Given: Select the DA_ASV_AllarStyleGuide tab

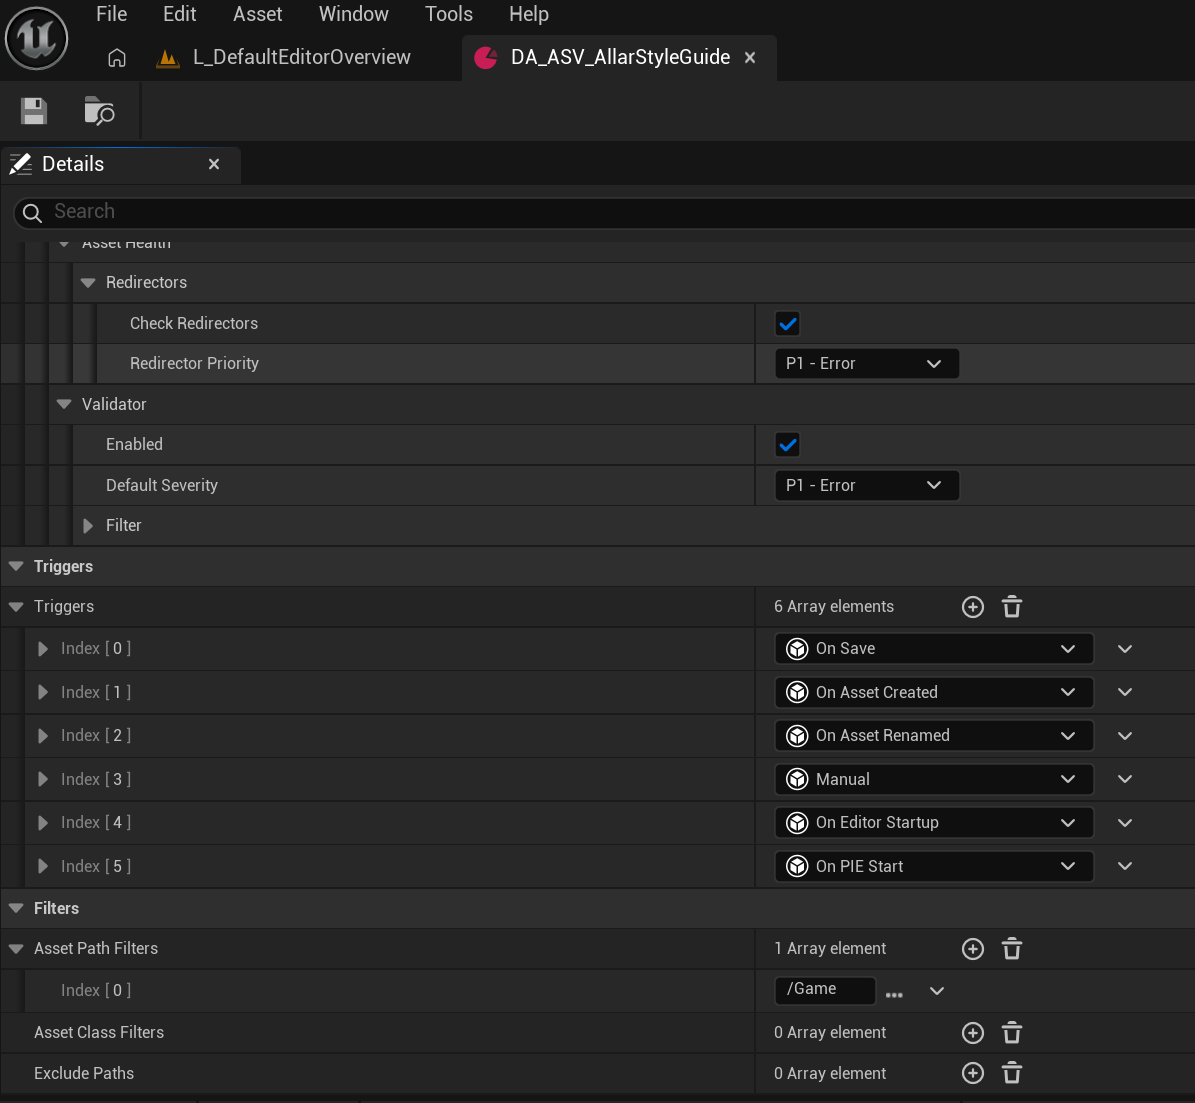Looking at the screenshot, I should coord(620,58).
